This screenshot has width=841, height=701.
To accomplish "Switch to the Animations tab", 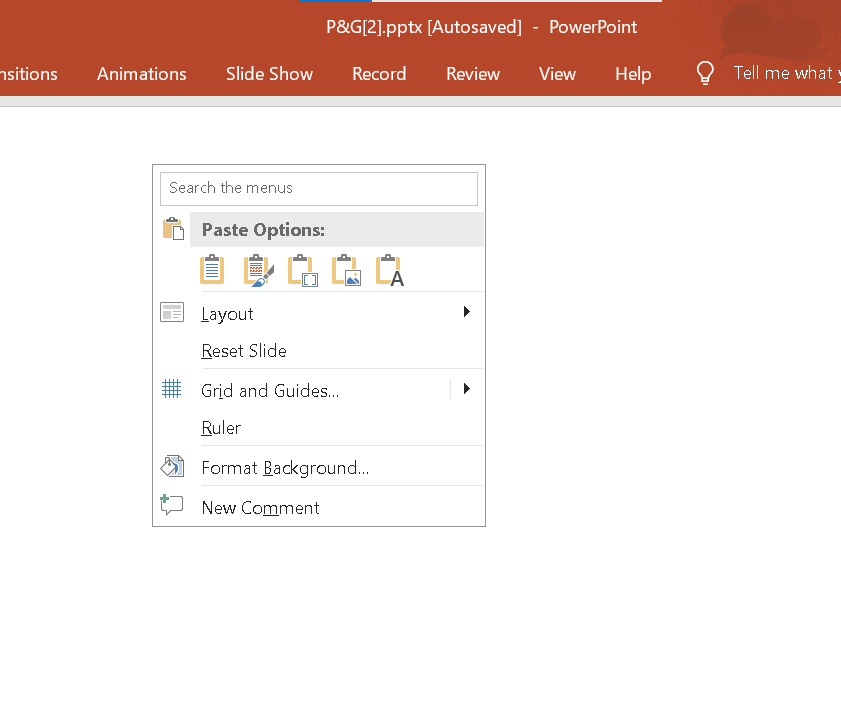I will click(142, 73).
